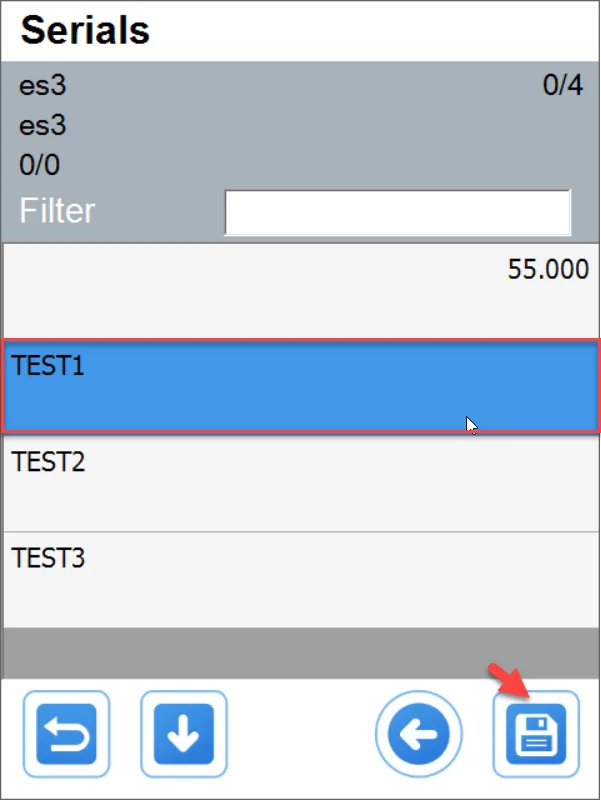Image resolution: width=601 pixels, height=800 pixels.
Task: Click blank title bar area right of Serials
Action: pos(380,30)
